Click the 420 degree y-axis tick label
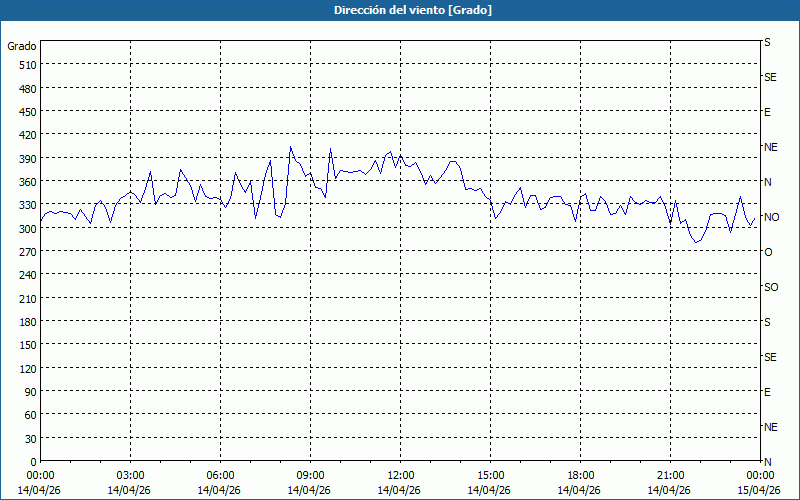 [x=26, y=135]
